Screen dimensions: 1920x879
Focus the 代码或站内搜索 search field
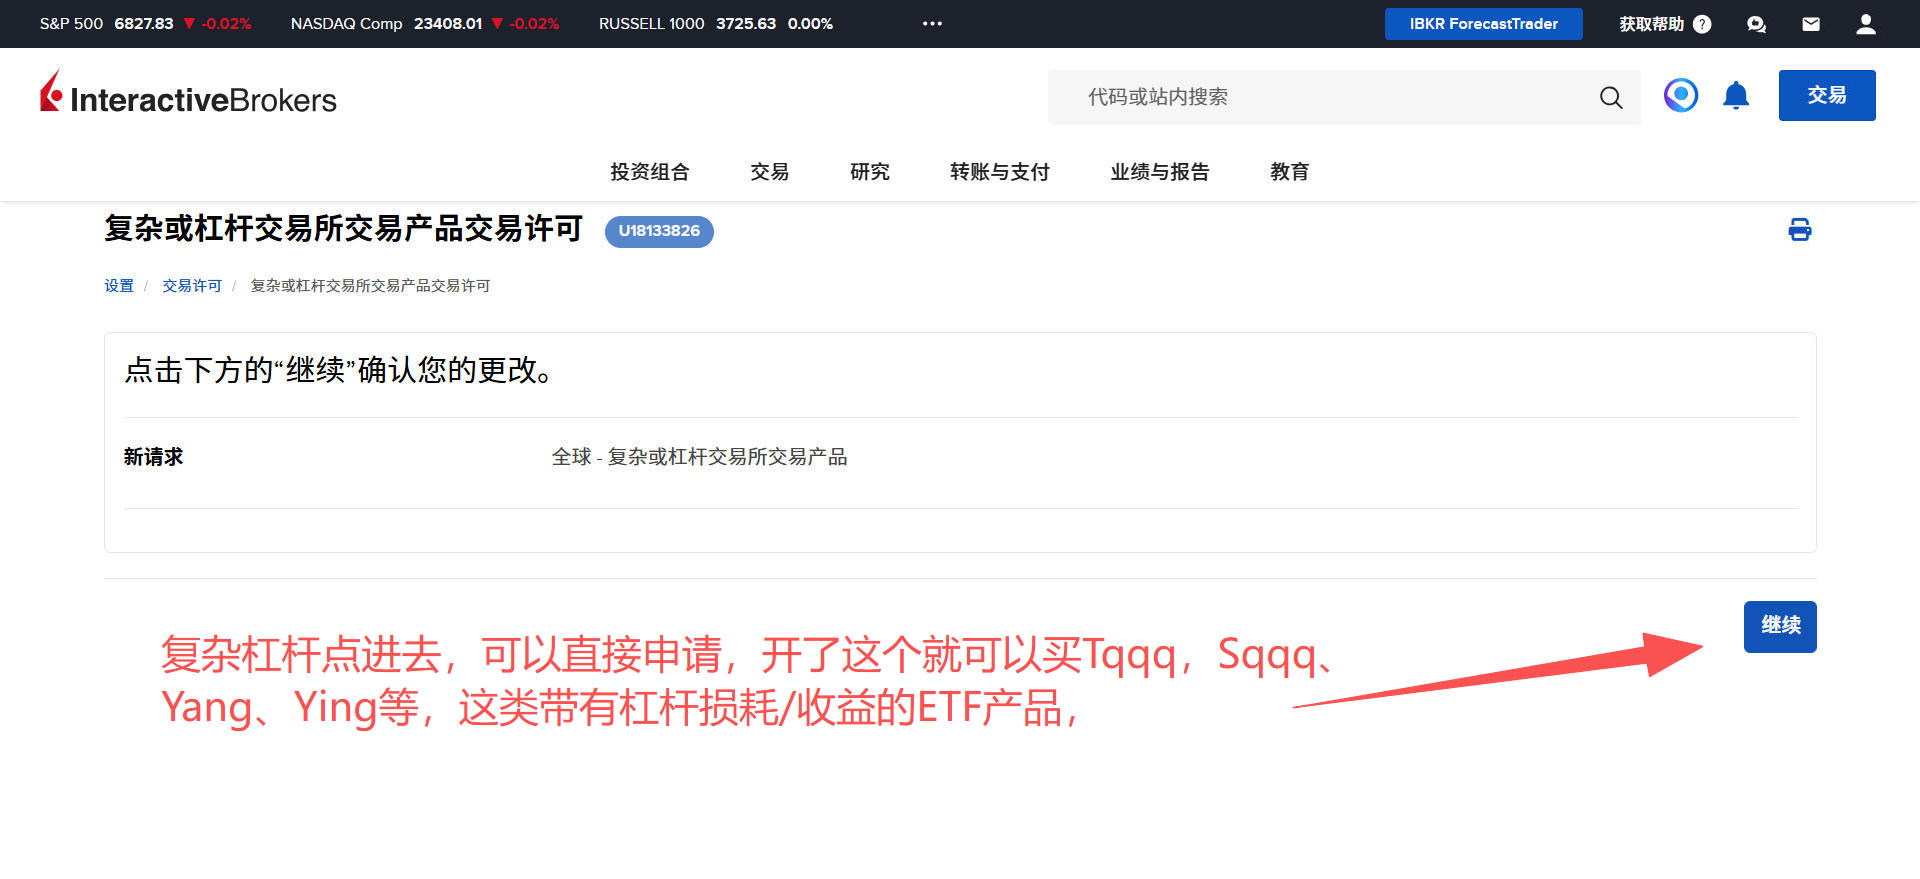click(x=1320, y=97)
